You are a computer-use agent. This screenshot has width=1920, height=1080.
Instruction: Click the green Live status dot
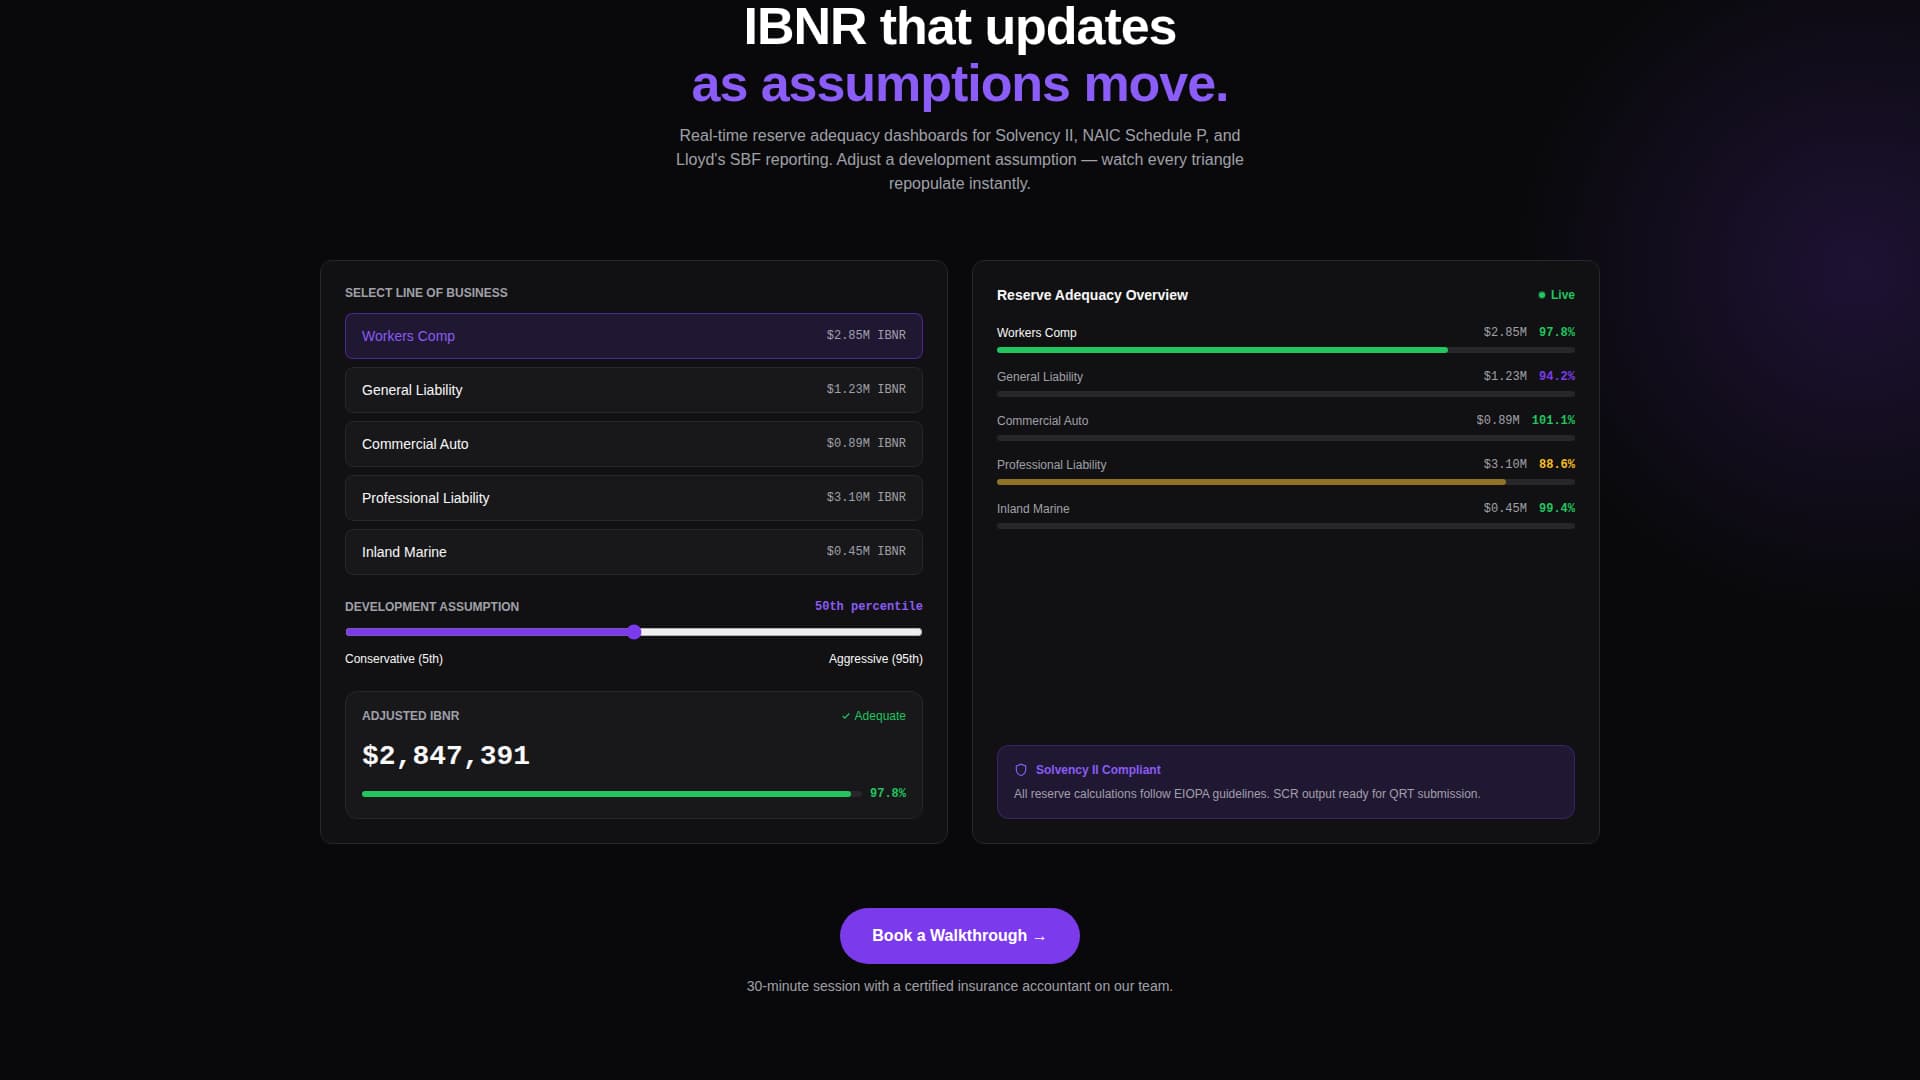click(x=1541, y=295)
